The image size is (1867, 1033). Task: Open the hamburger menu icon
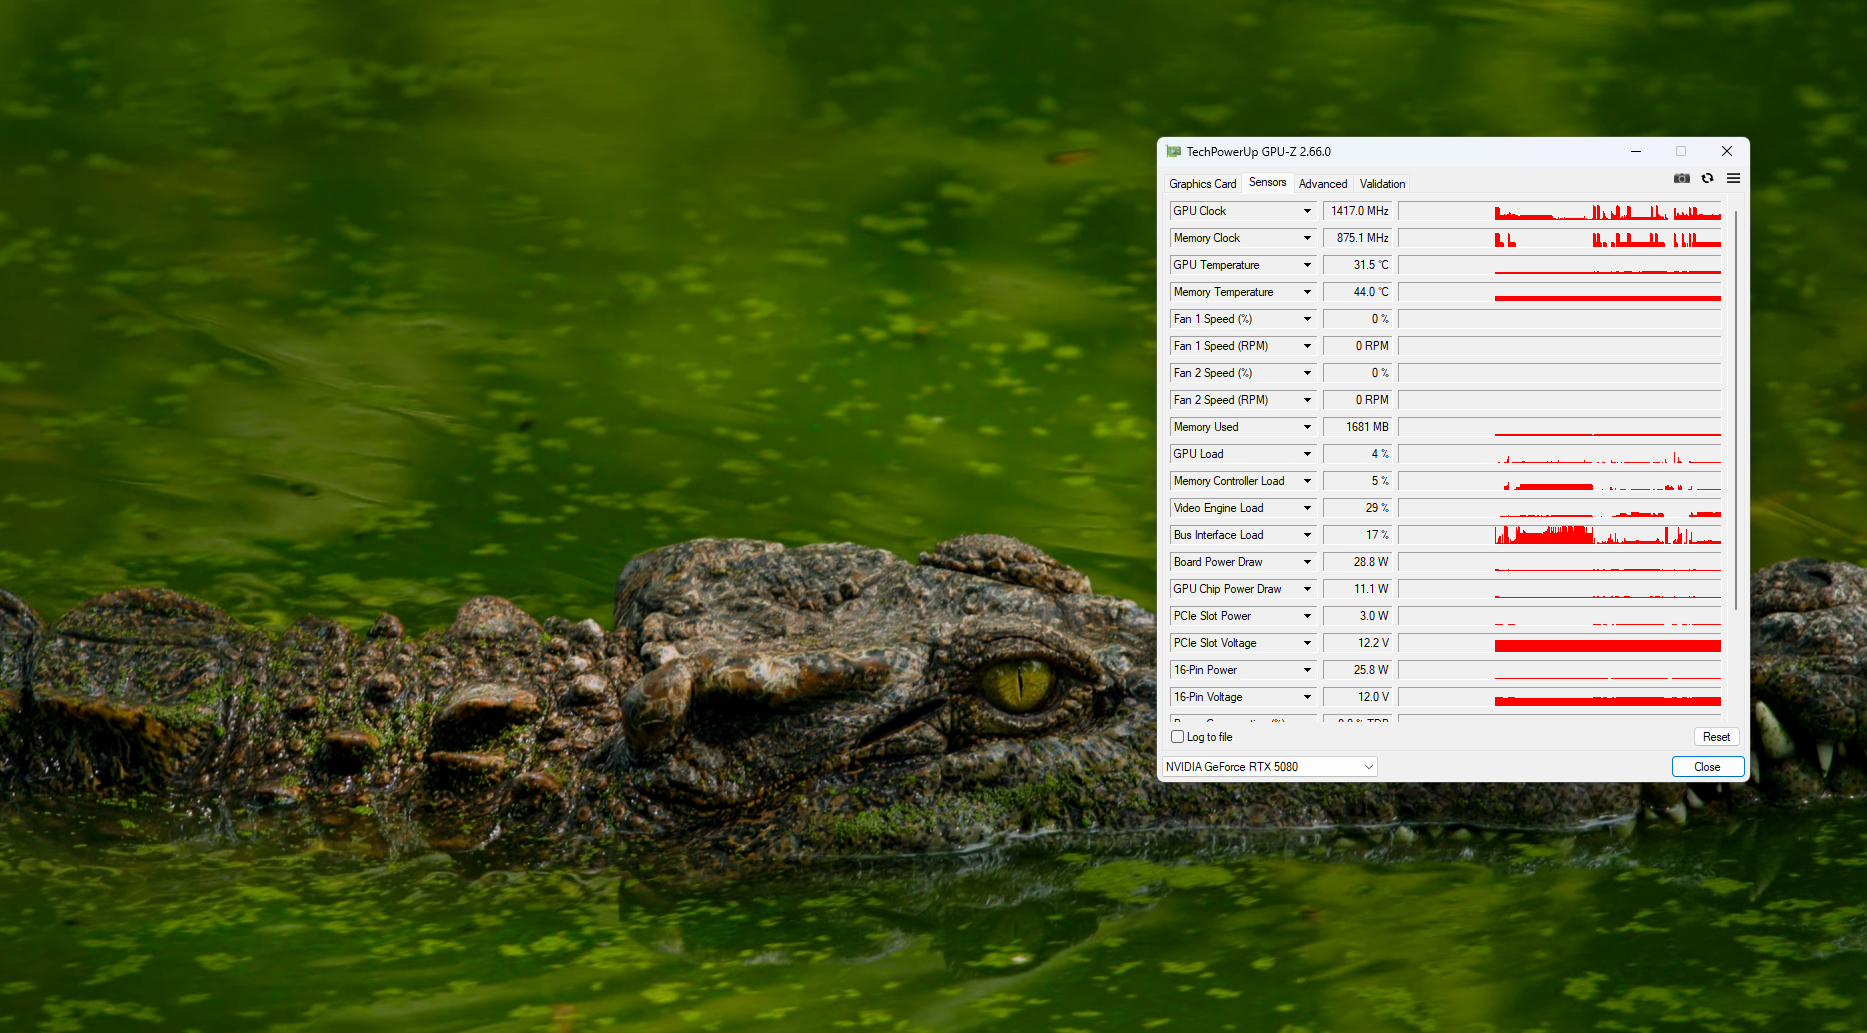(1733, 179)
